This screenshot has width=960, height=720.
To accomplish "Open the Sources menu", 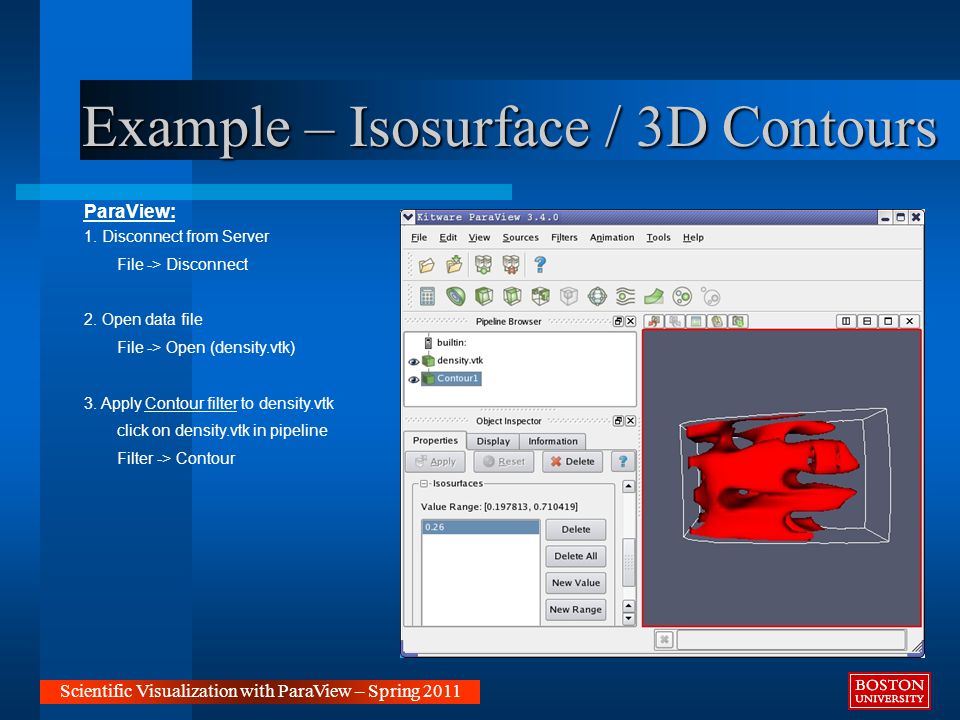I will click(520, 238).
